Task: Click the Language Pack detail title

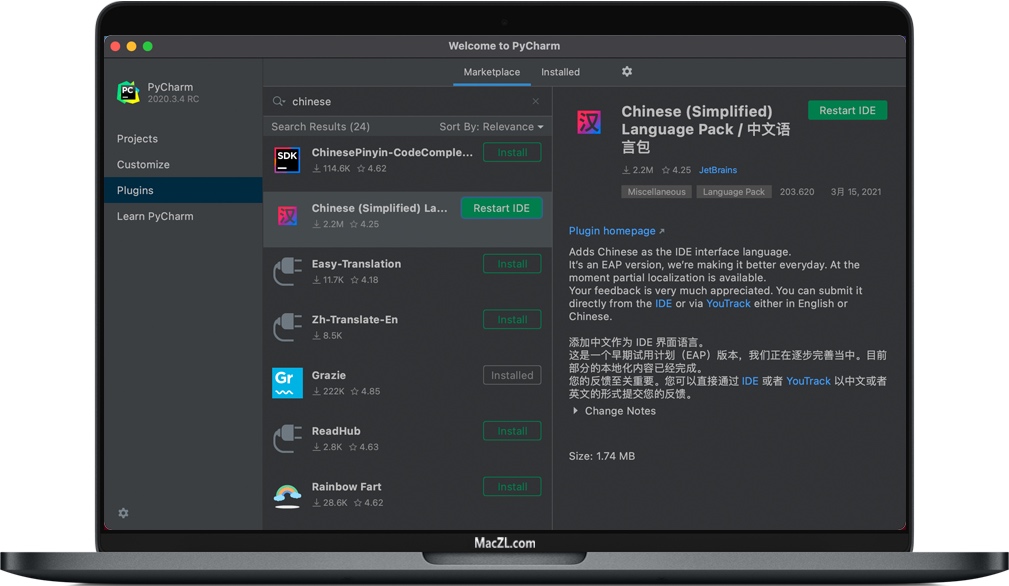Action: tap(706, 129)
